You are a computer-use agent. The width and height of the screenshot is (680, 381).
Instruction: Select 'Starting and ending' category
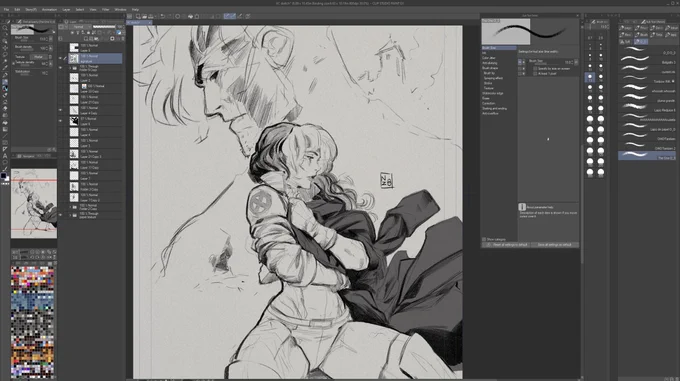click(494, 108)
